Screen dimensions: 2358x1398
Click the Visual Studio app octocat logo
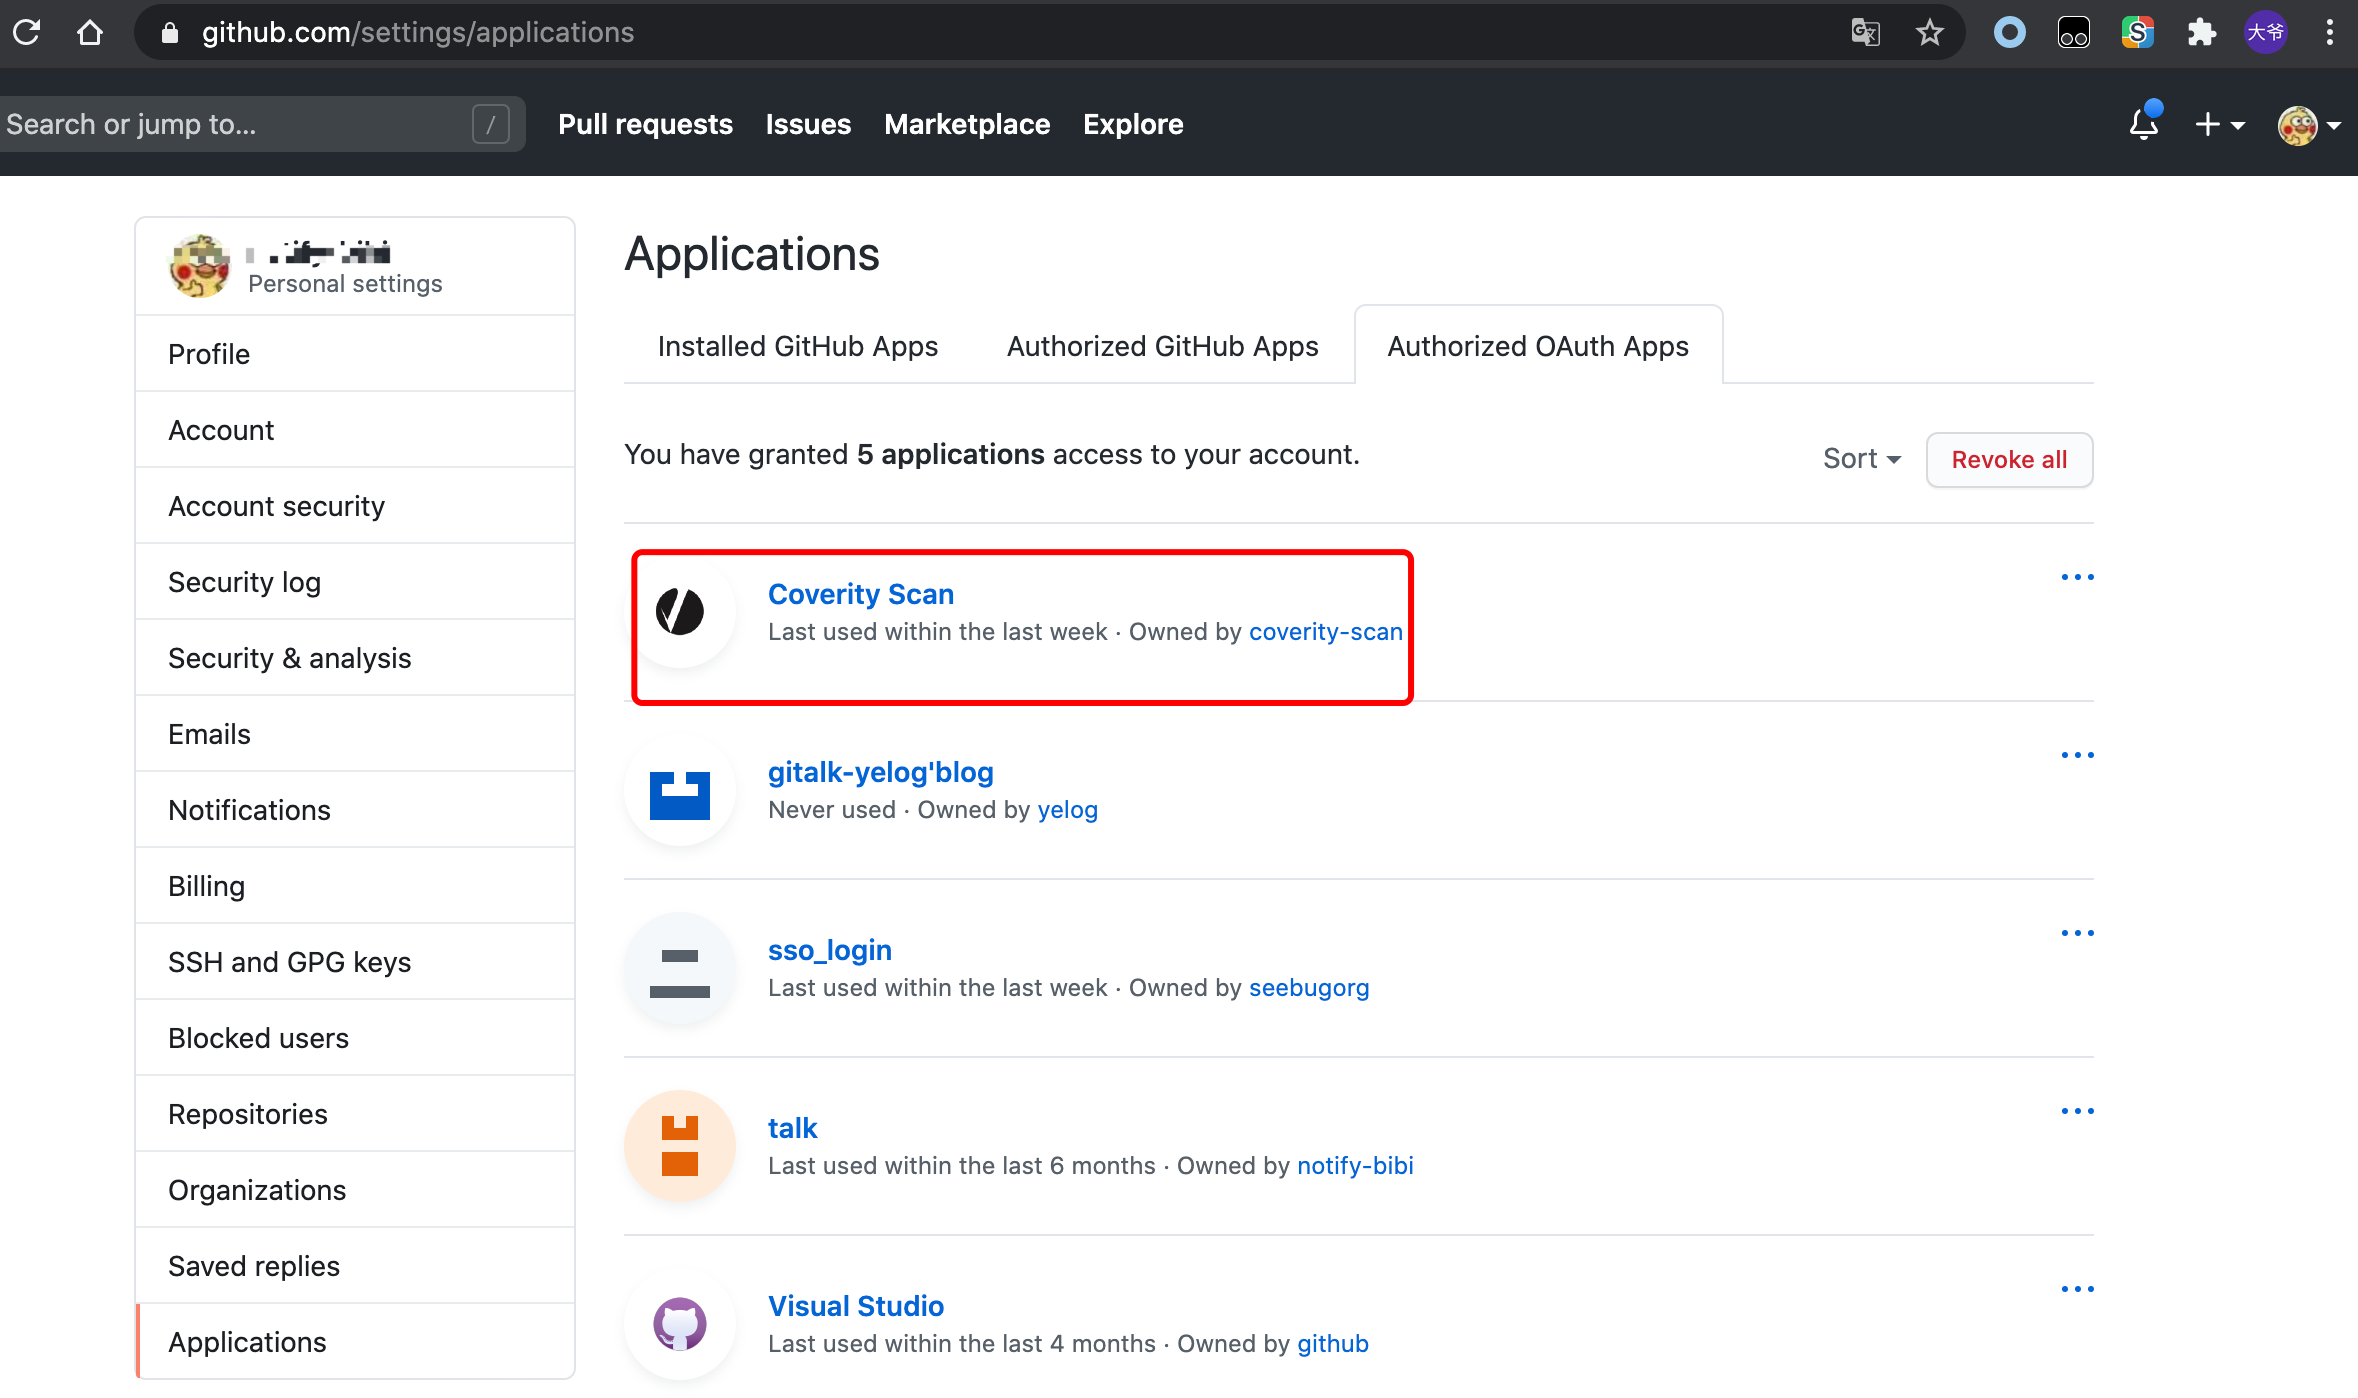(680, 1324)
